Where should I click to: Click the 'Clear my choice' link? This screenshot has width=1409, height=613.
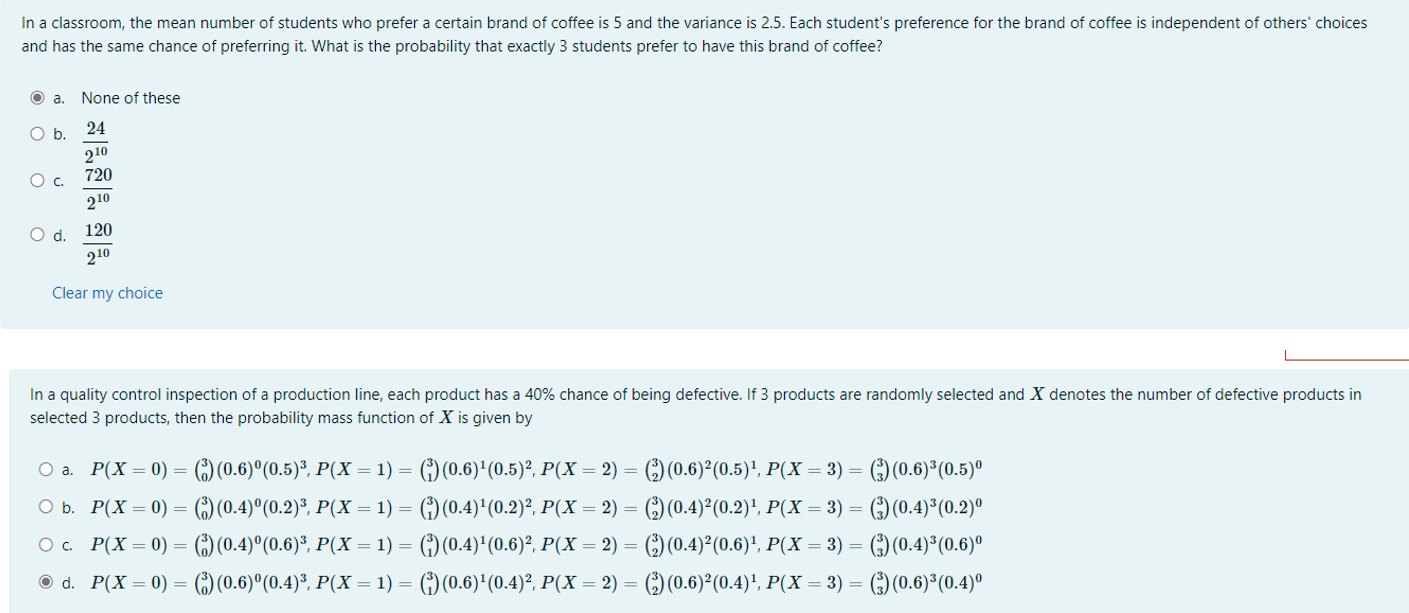pos(107,293)
